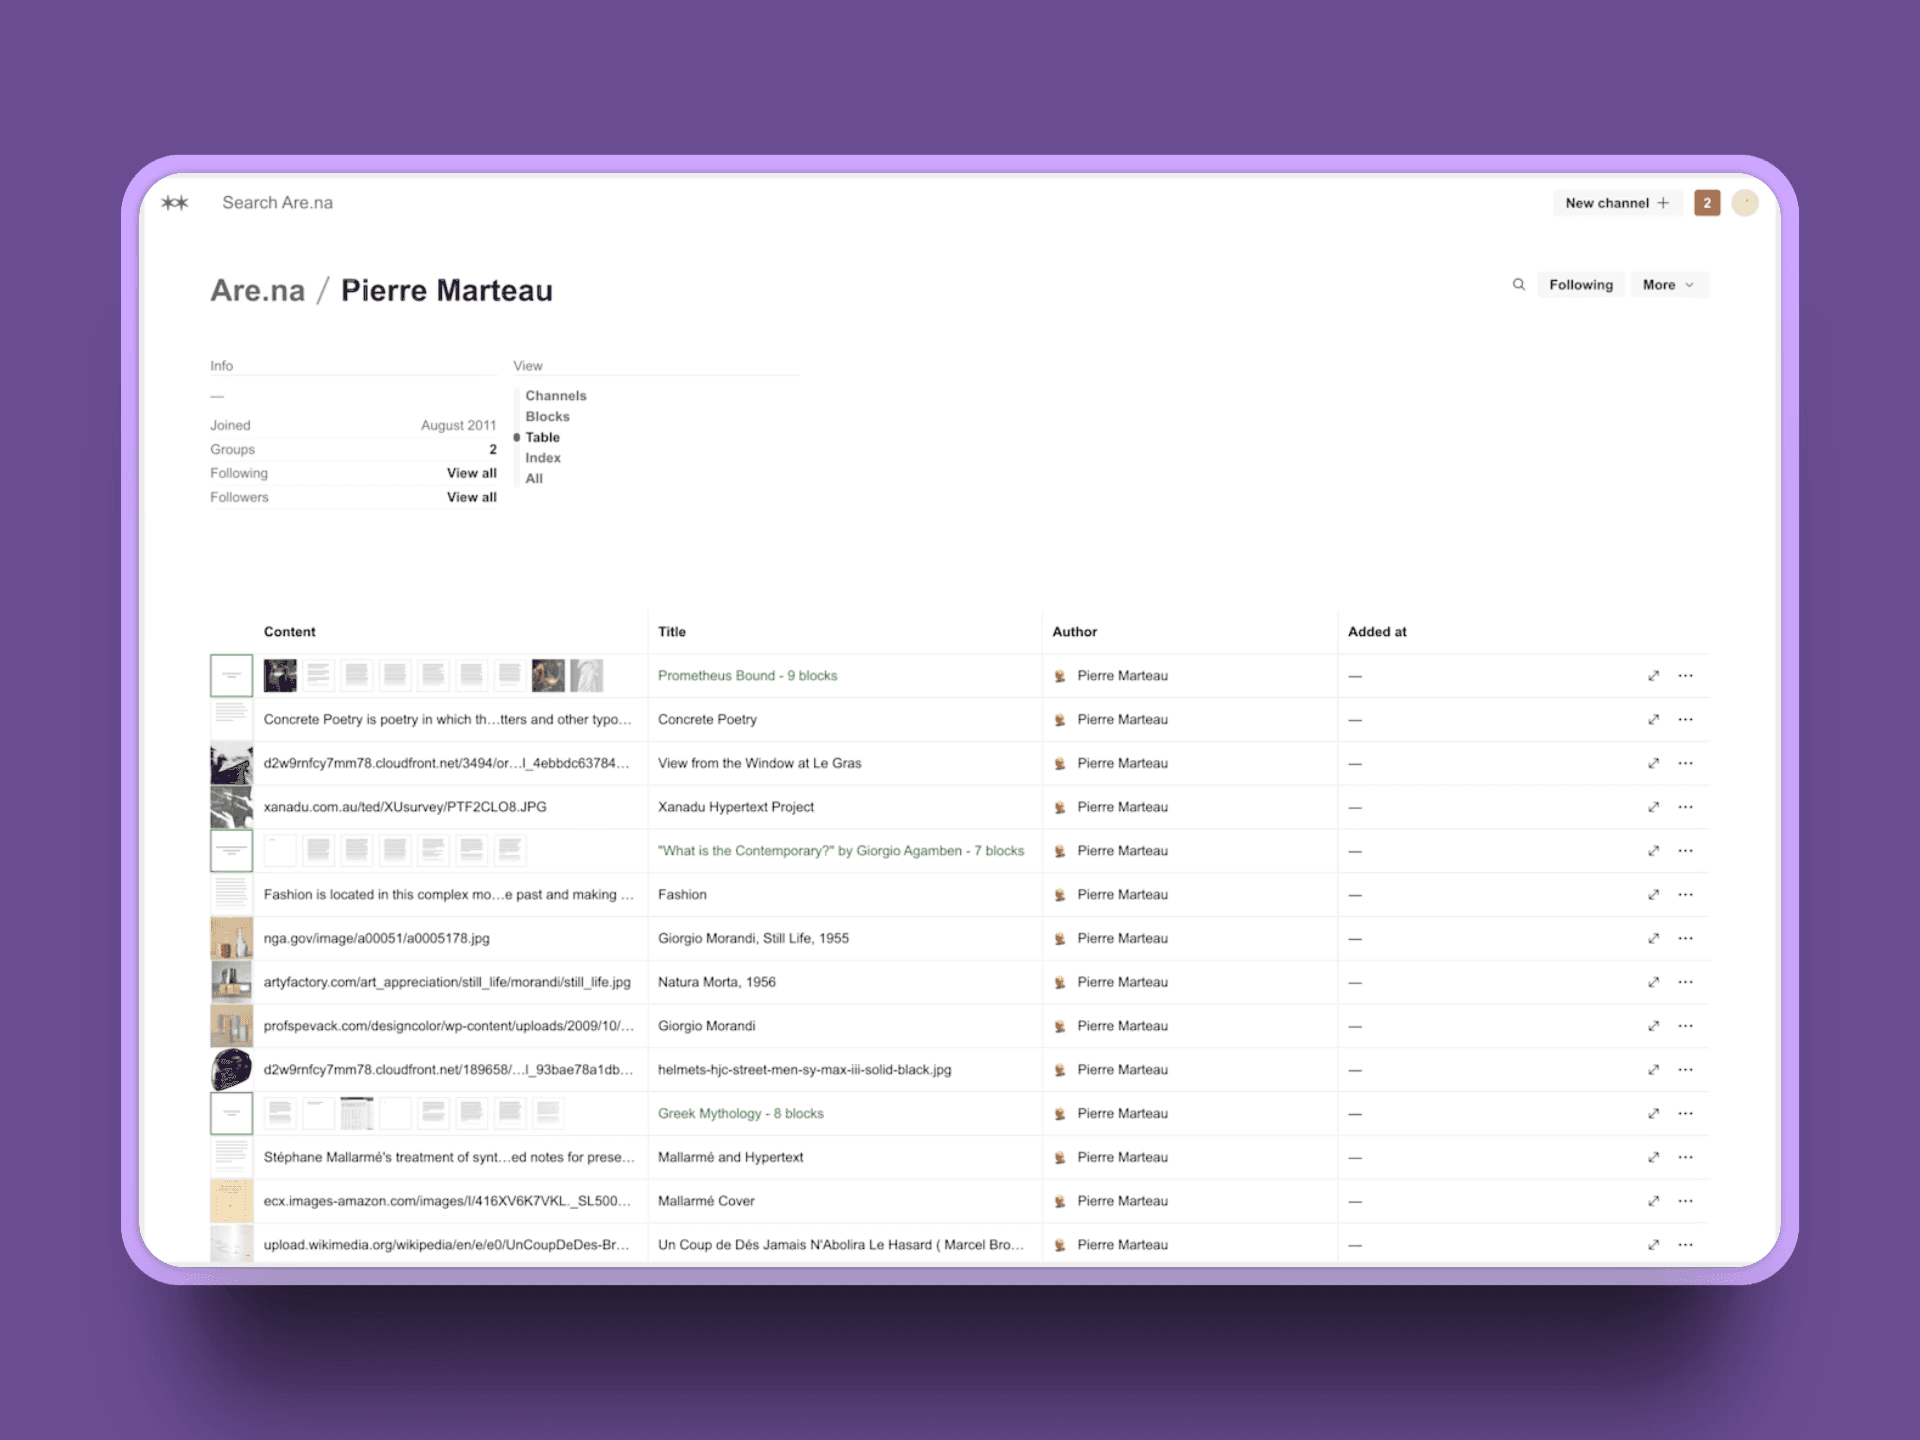Viewport: 1920px width, 1440px height.
Task: Open the More dropdown menu
Action: coord(1668,285)
